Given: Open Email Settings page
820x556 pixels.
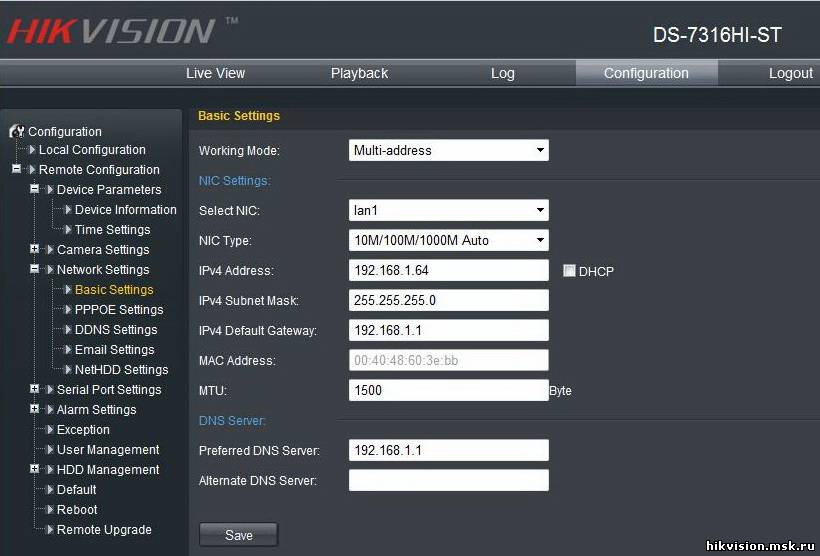Looking at the screenshot, I should point(115,349).
